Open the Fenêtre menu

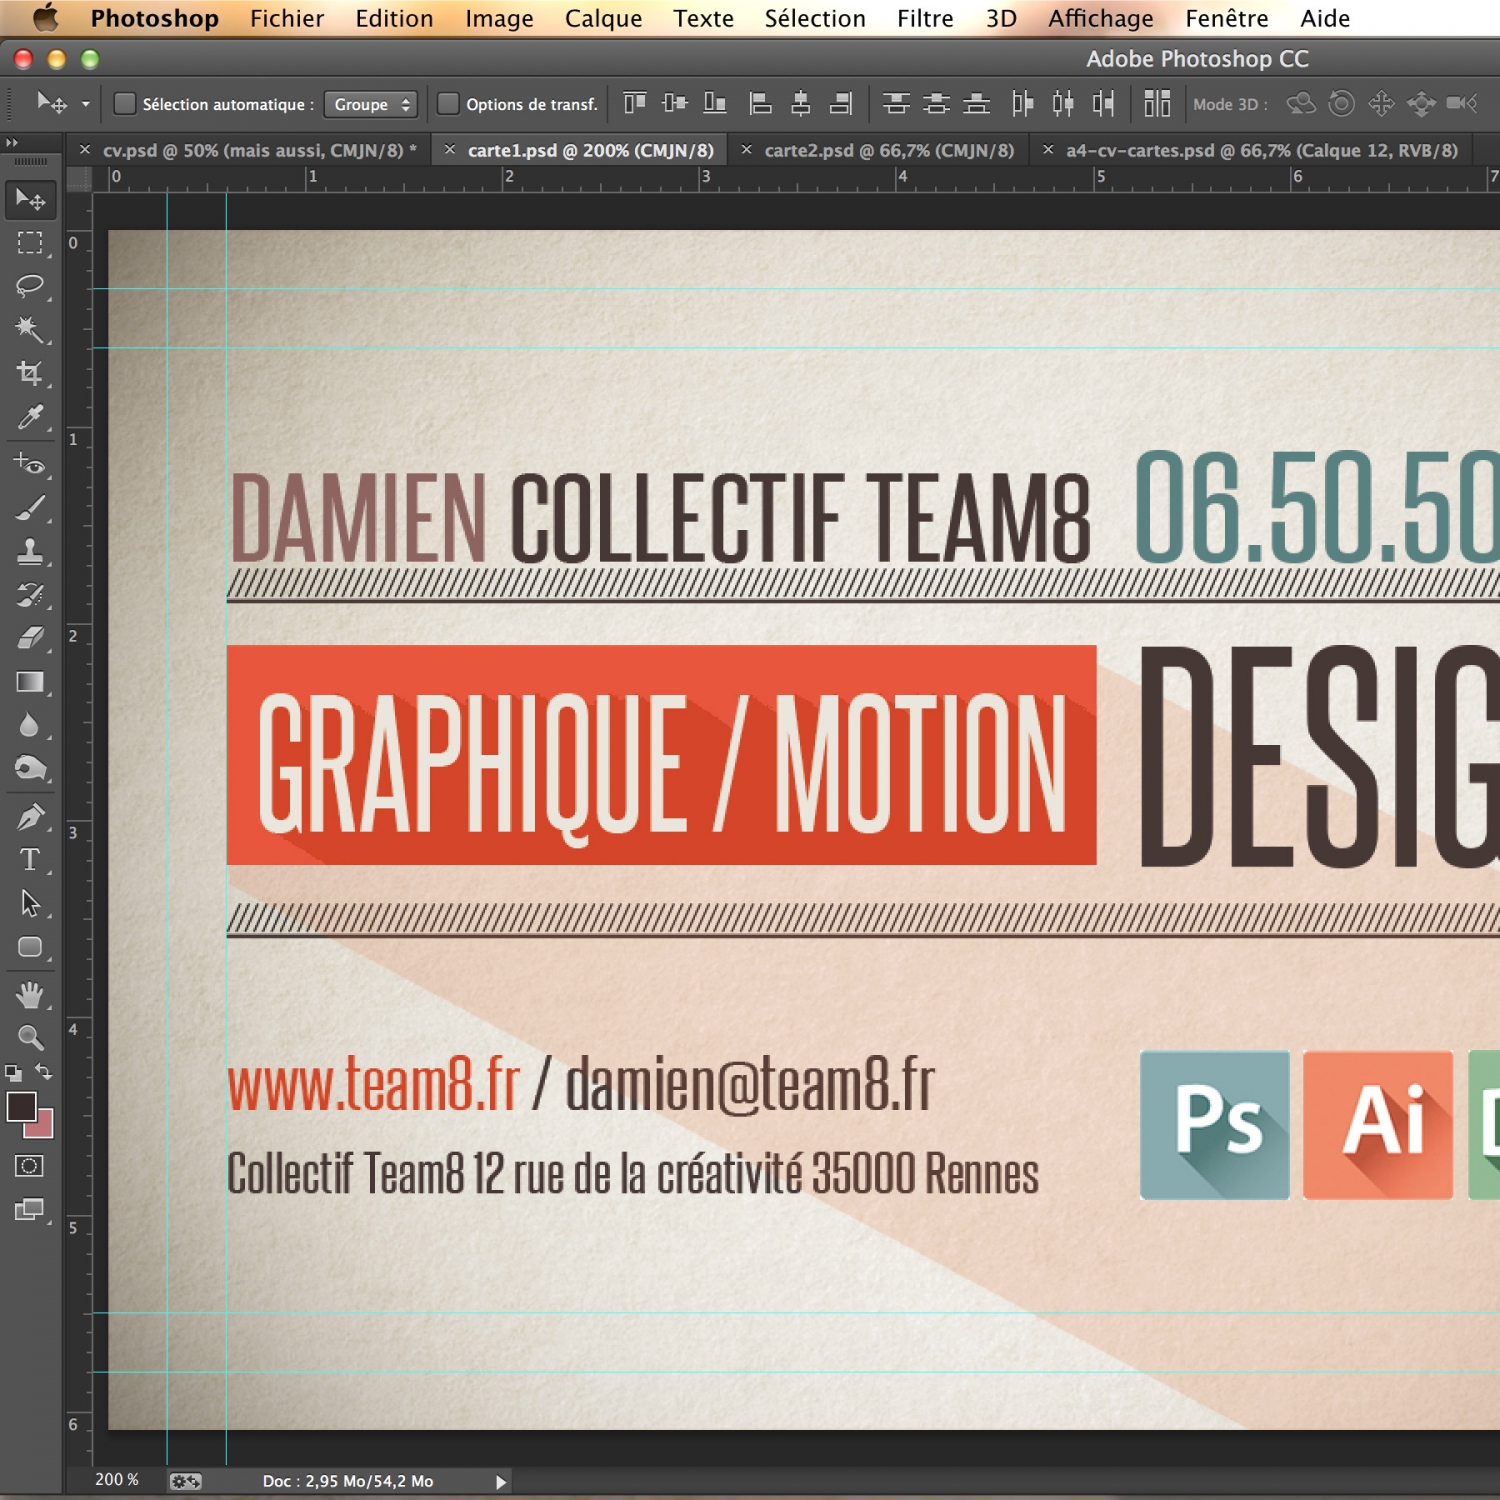(1226, 18)
